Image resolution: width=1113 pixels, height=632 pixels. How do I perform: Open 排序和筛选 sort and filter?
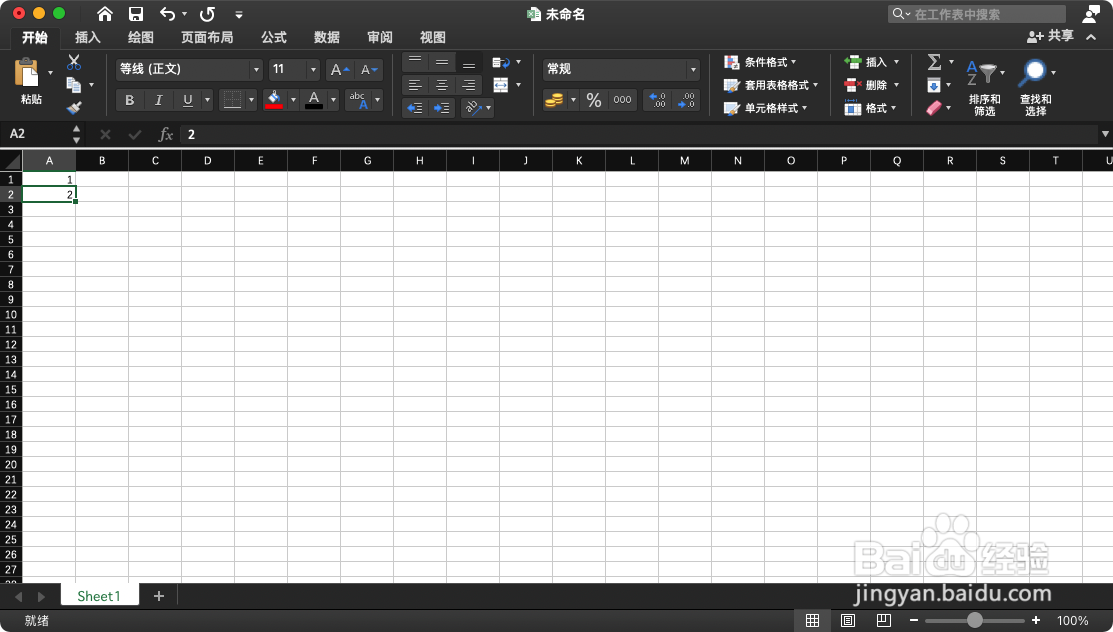tap(985, 88)
